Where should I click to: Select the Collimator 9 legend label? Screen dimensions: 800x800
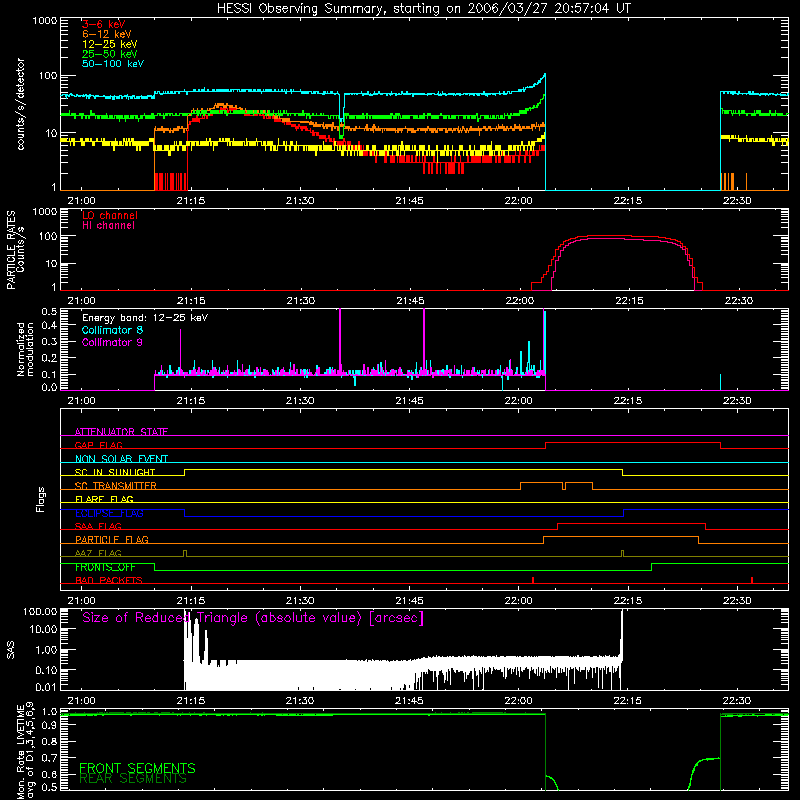[112, 342]
